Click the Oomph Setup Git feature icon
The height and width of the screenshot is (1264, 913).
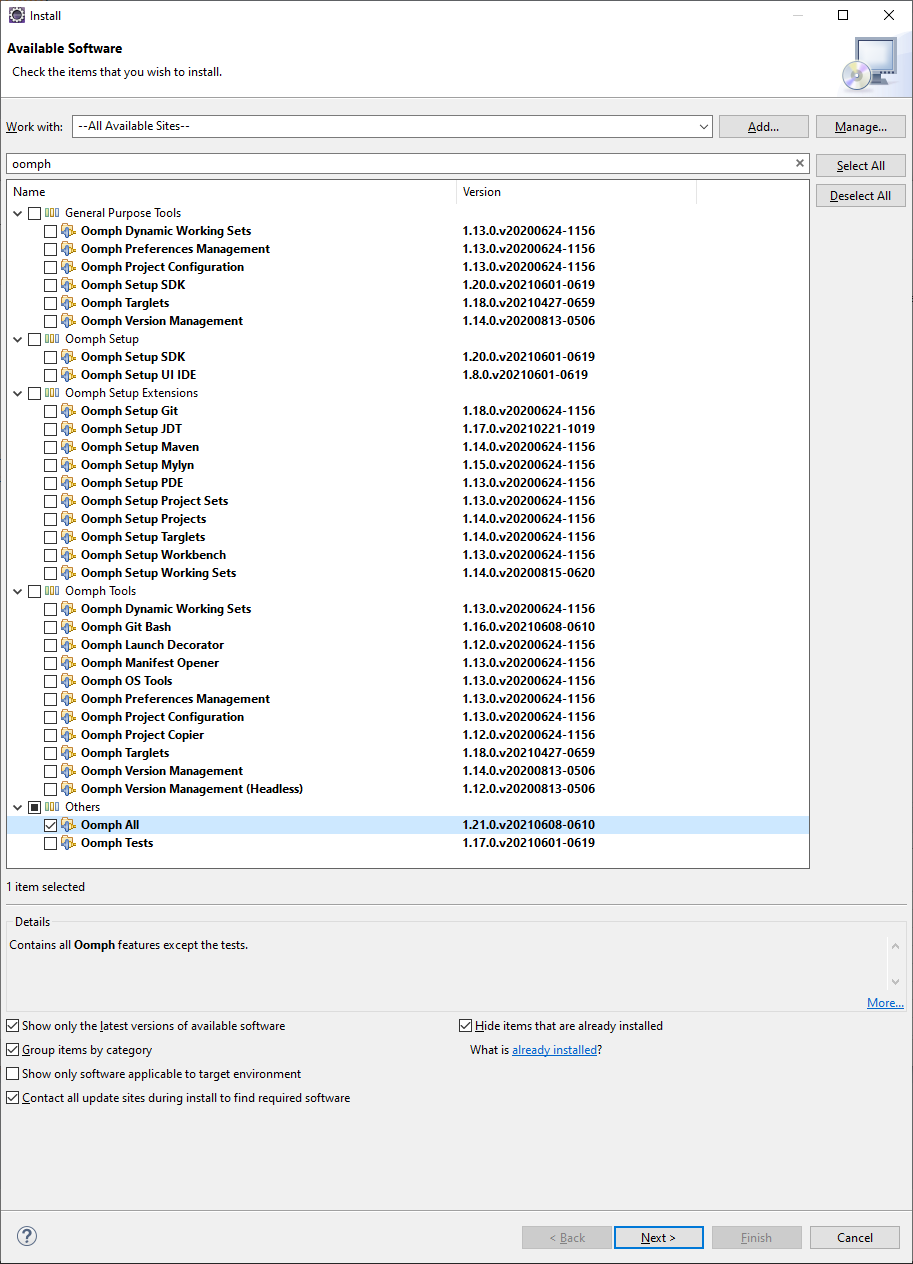(68, 411)
